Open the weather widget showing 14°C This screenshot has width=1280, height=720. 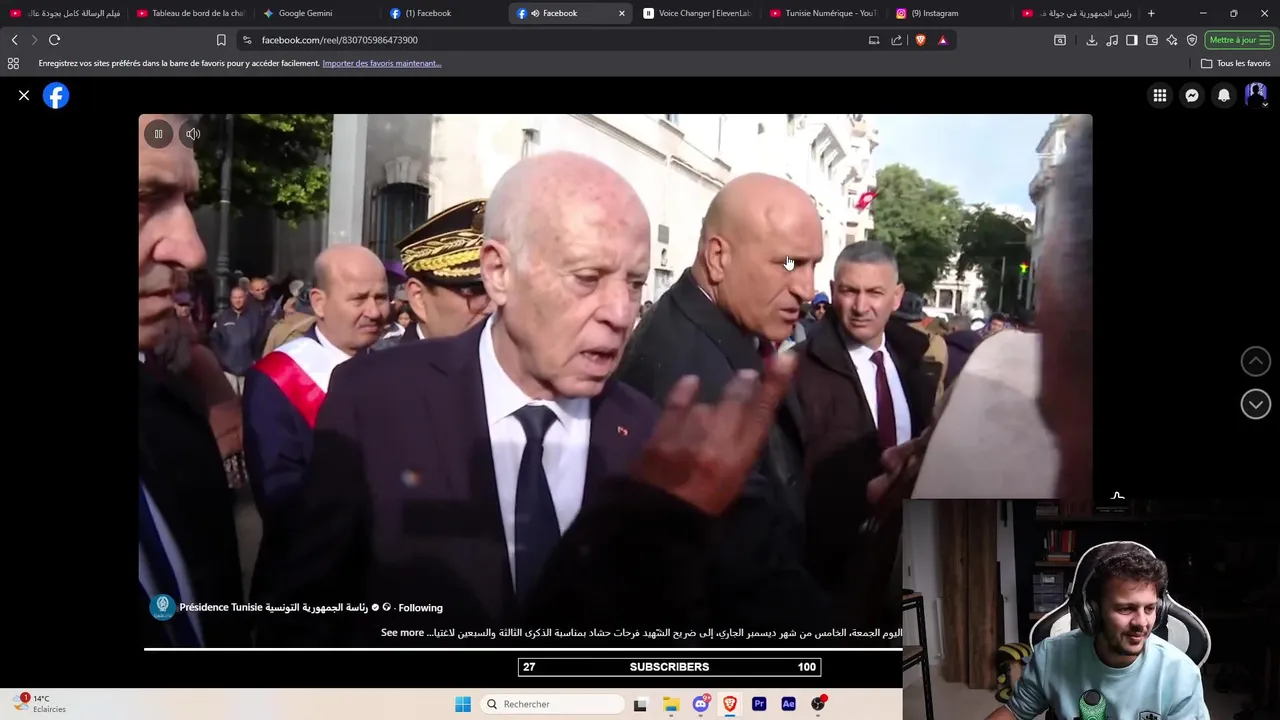tap(40, 703)
